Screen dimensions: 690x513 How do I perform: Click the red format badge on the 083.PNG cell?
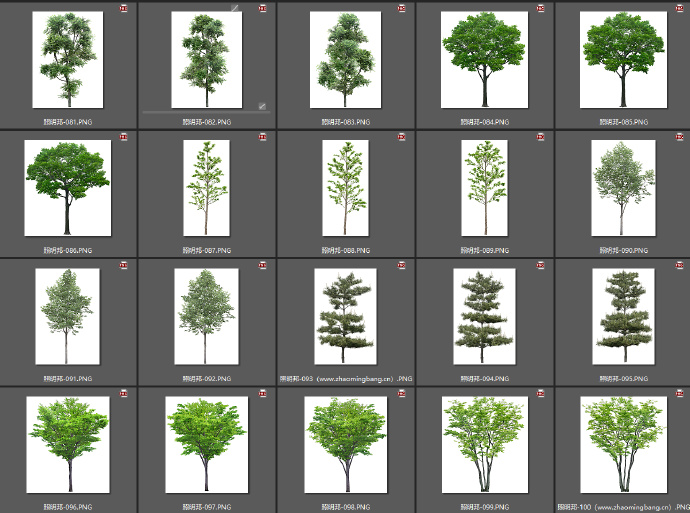click(401, 8)
